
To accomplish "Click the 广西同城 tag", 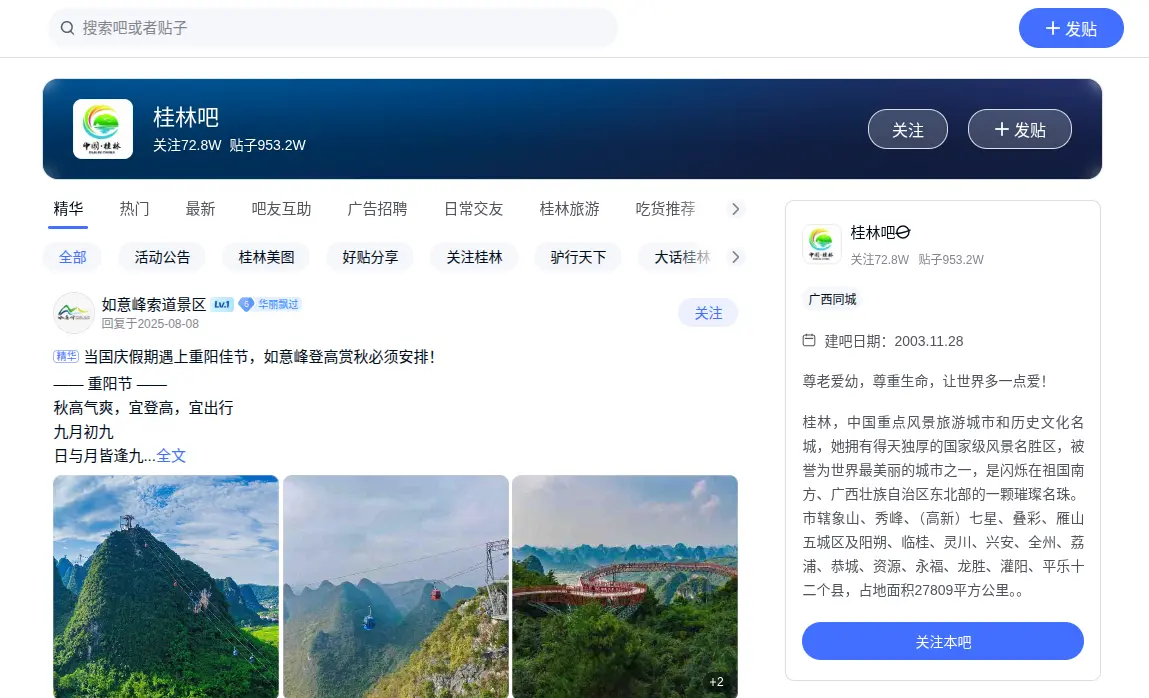I will (x=832, y=299).
